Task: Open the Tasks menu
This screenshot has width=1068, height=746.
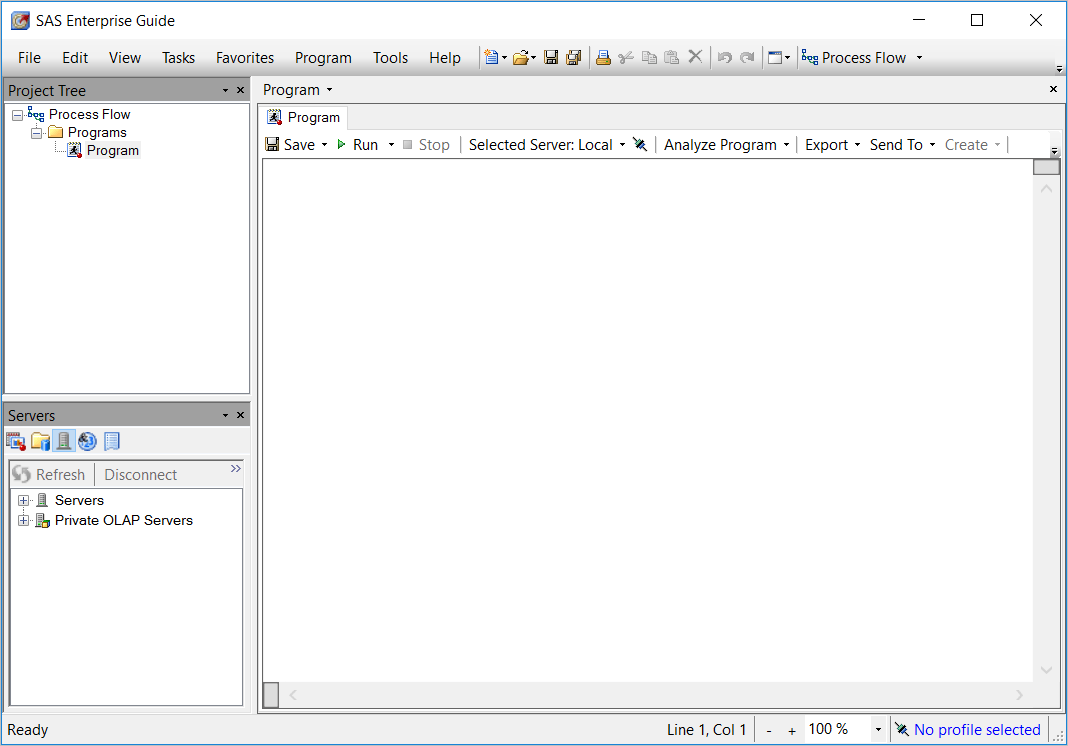Action: pos(178,58)
